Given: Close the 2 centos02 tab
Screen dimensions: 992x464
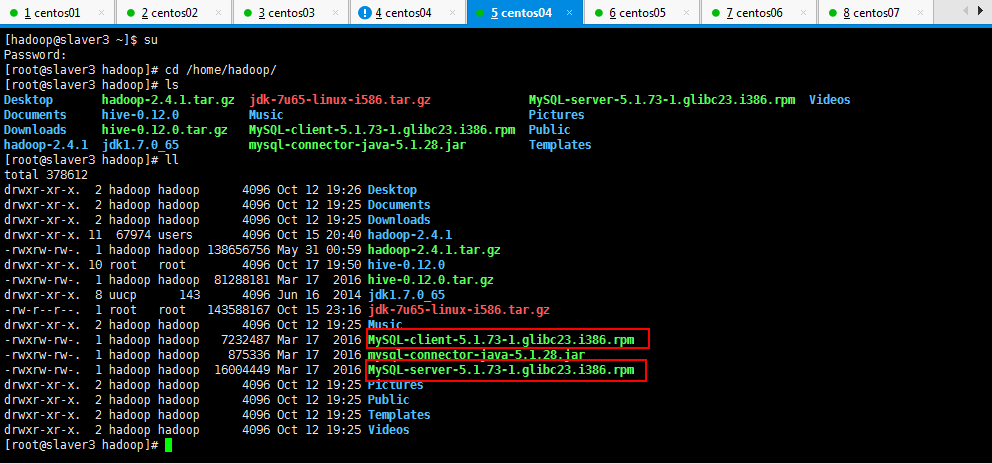Looking at the screenshot, I should [x=219, y=13].
